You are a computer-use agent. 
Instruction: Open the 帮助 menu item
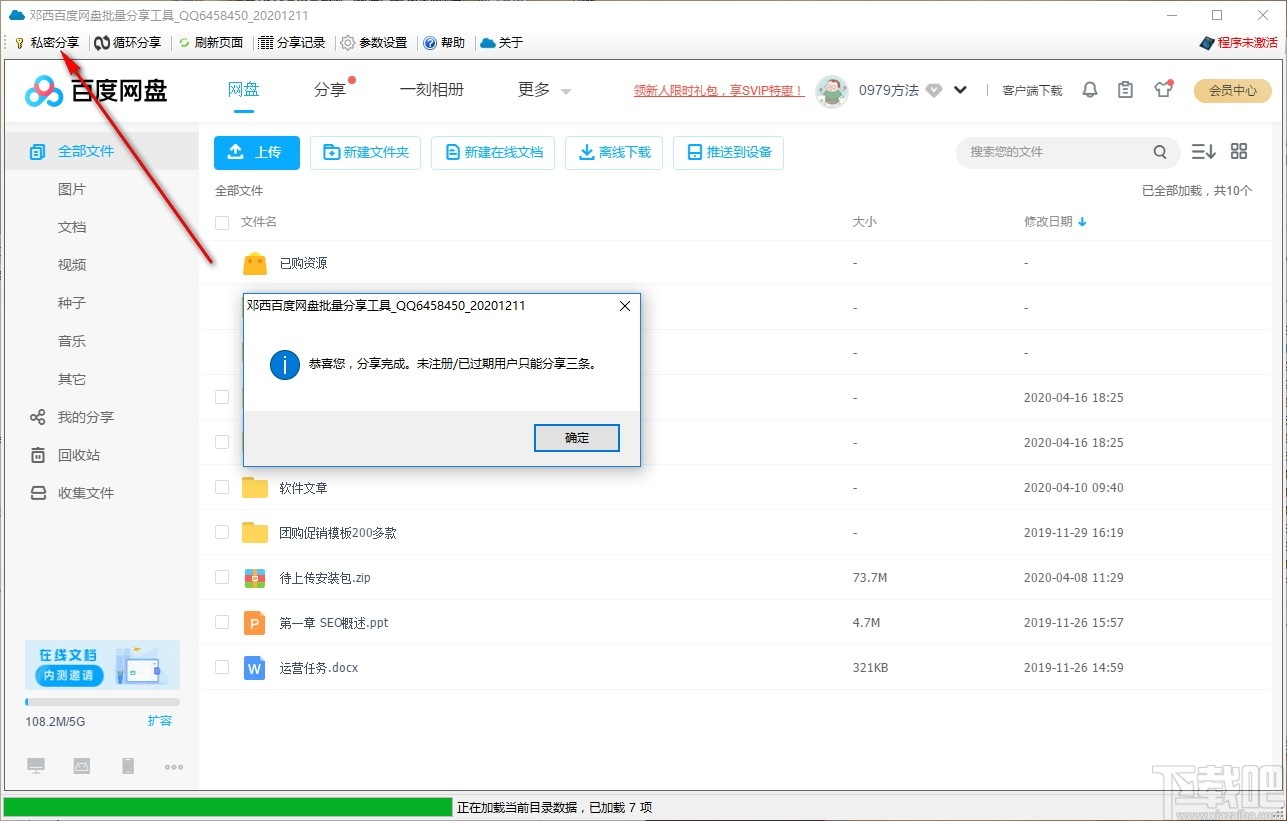point(444,43)
